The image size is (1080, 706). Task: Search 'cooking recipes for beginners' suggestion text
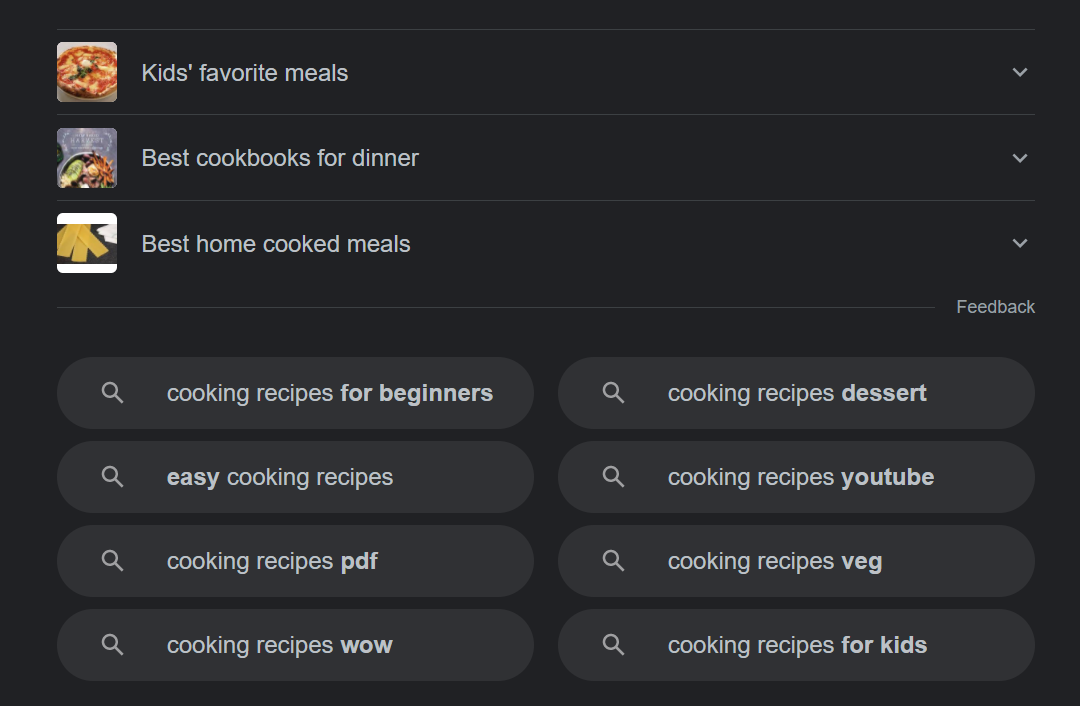[329, 393]
